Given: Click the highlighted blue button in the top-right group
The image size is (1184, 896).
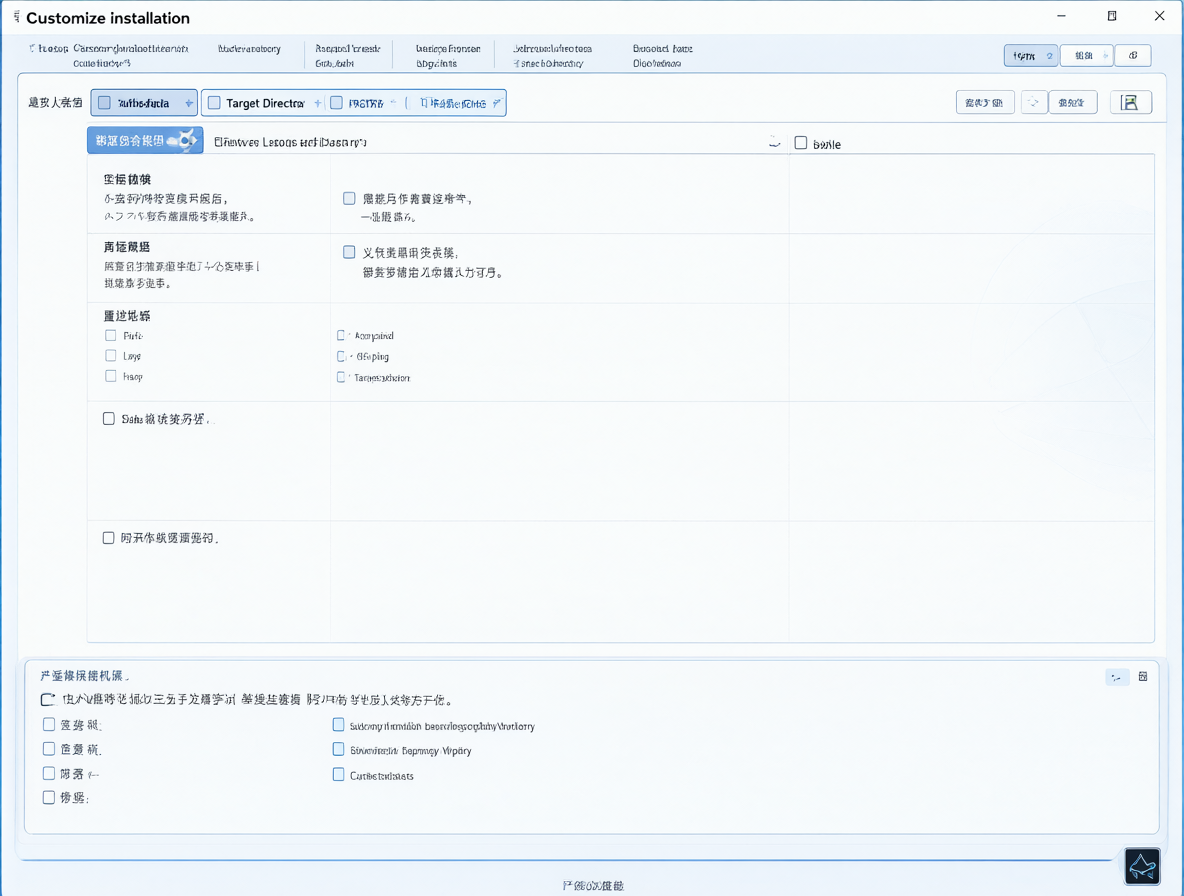Looking at the screenshot, I should pos(1031,55).
